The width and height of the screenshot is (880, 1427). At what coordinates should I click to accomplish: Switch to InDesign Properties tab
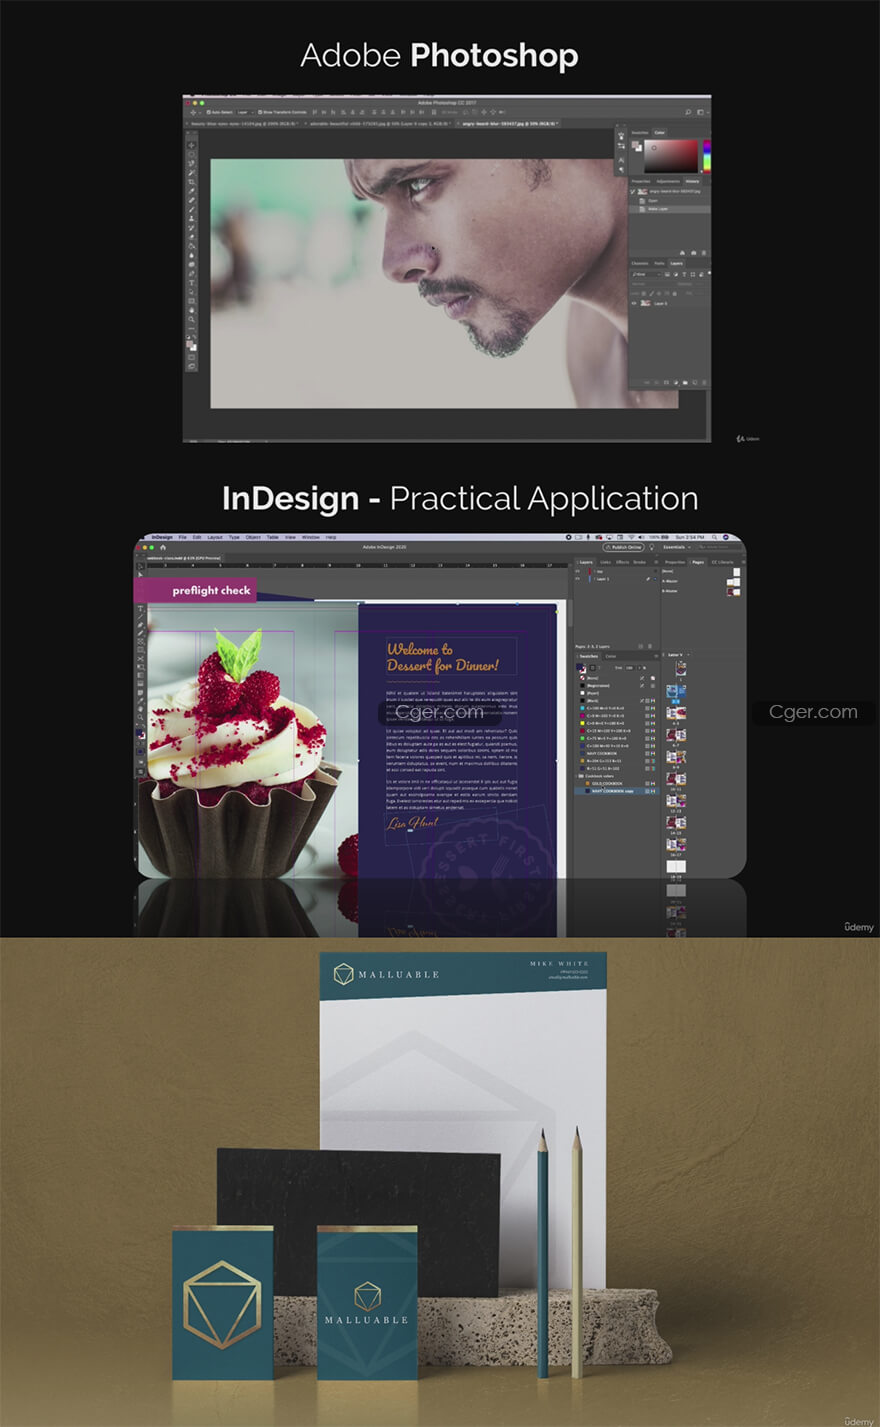pyautogui.click(x=675, y=562)
